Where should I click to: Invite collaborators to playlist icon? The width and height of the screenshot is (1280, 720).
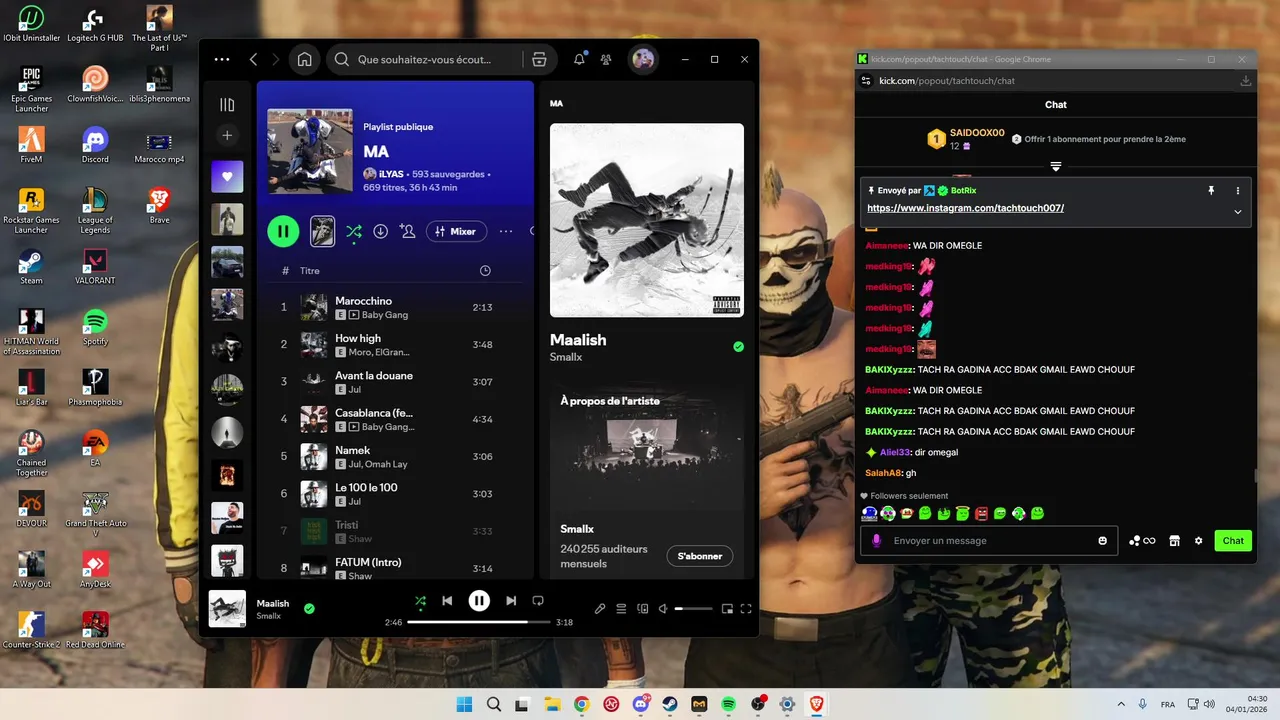tap(407, 231)
